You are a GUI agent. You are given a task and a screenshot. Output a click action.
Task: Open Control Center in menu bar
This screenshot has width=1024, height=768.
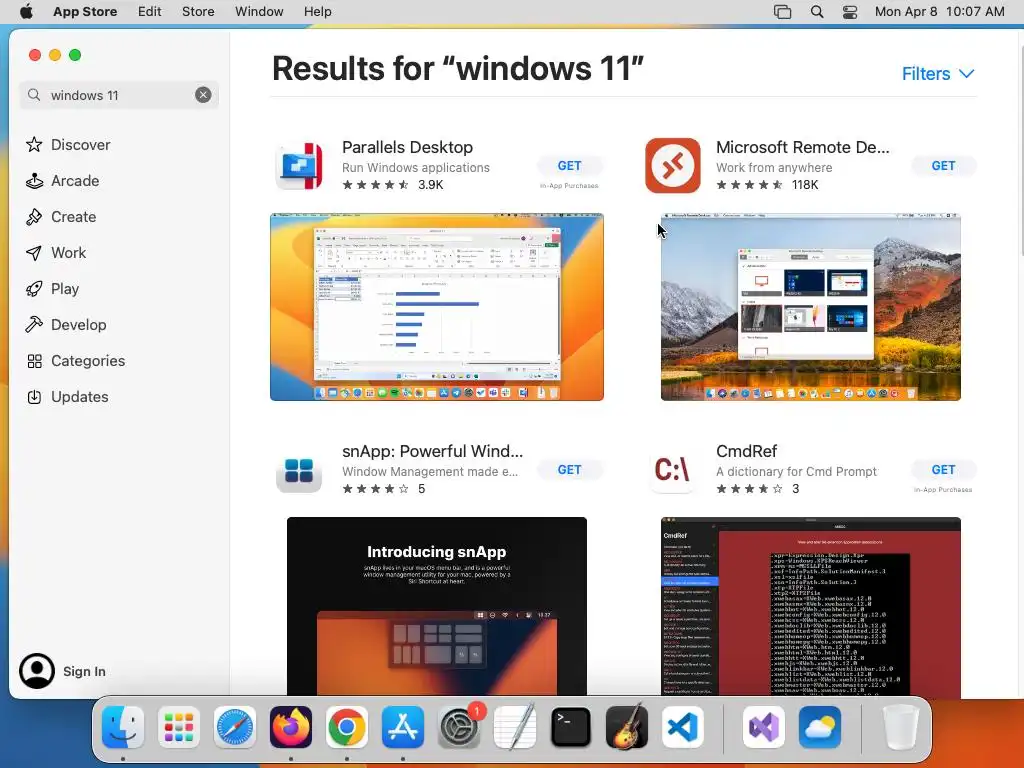pyautogui.click(x=850, y=11)
